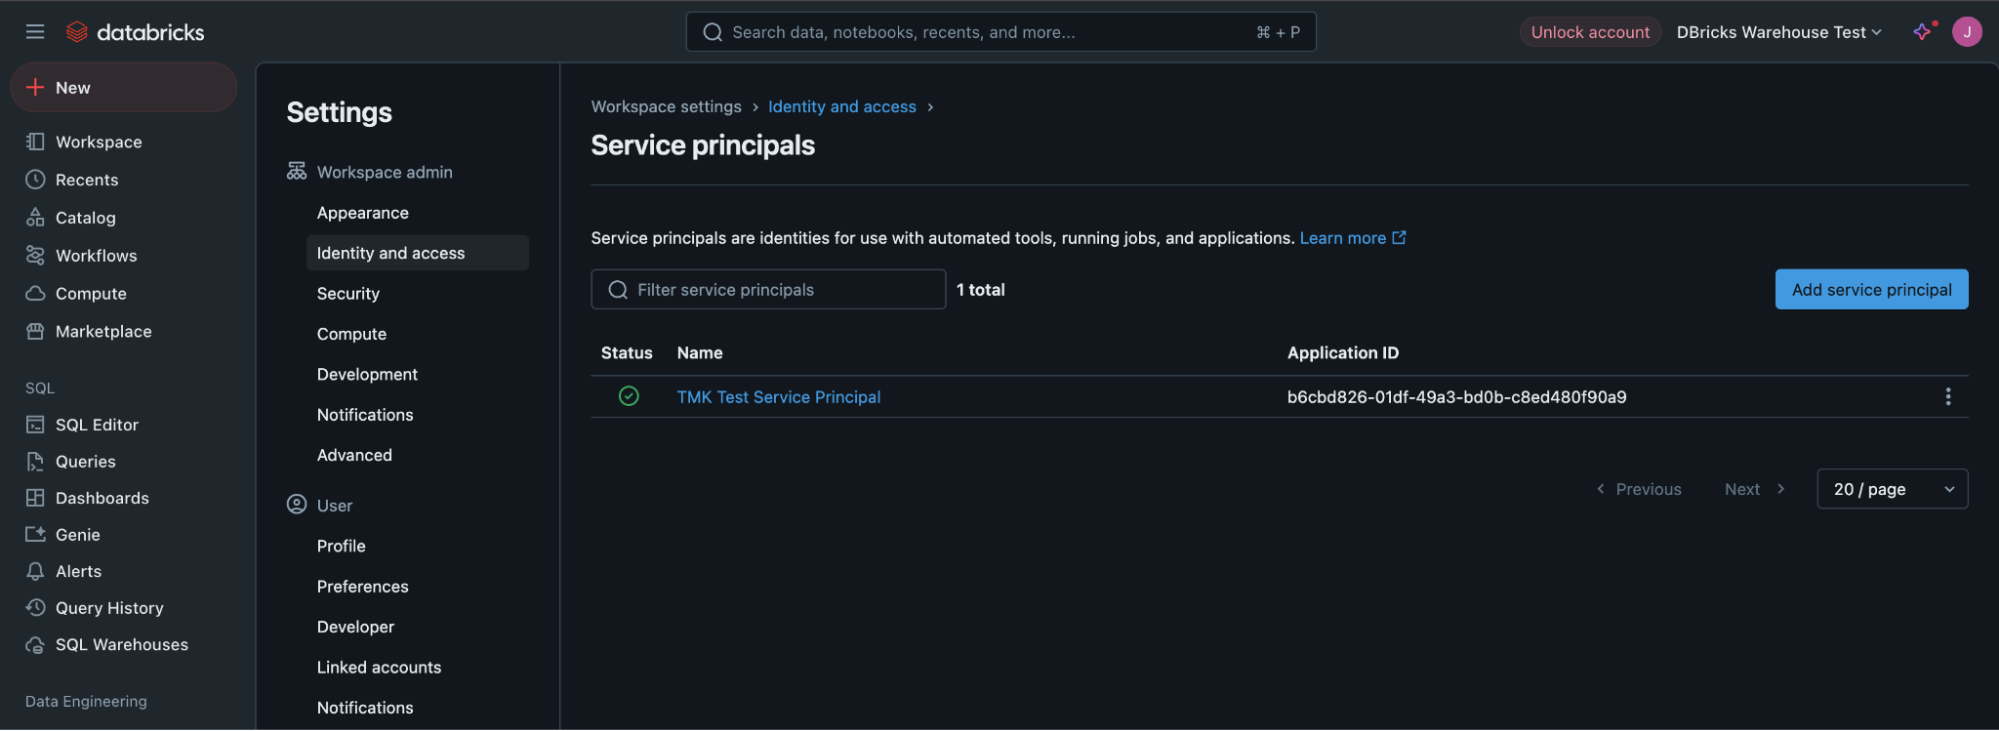The image size is (1999, 731).
Task: Open Workspace admin Notifications settings
Action: click(365, 415)
